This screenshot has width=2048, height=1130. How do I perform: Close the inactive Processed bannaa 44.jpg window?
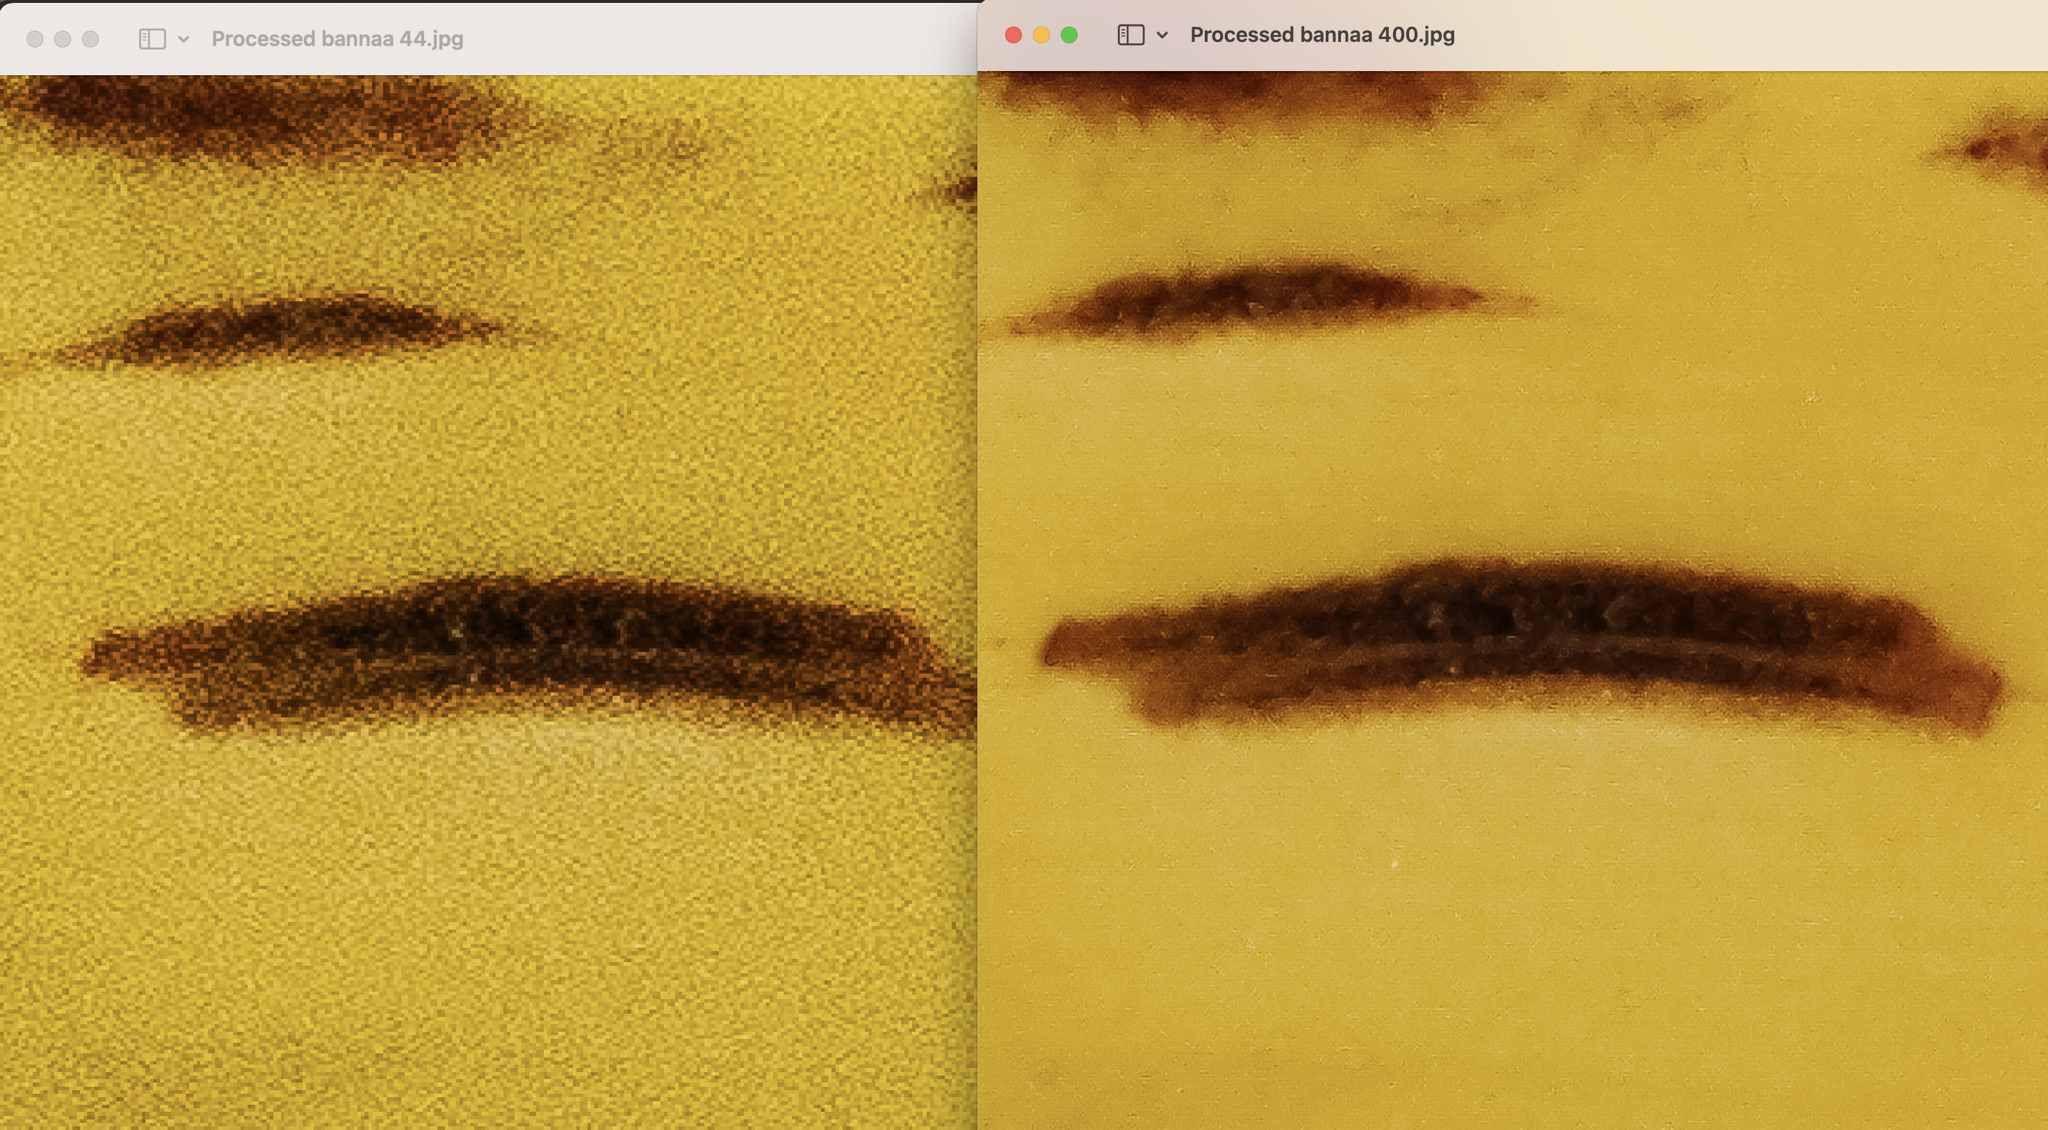pos(35,39)
